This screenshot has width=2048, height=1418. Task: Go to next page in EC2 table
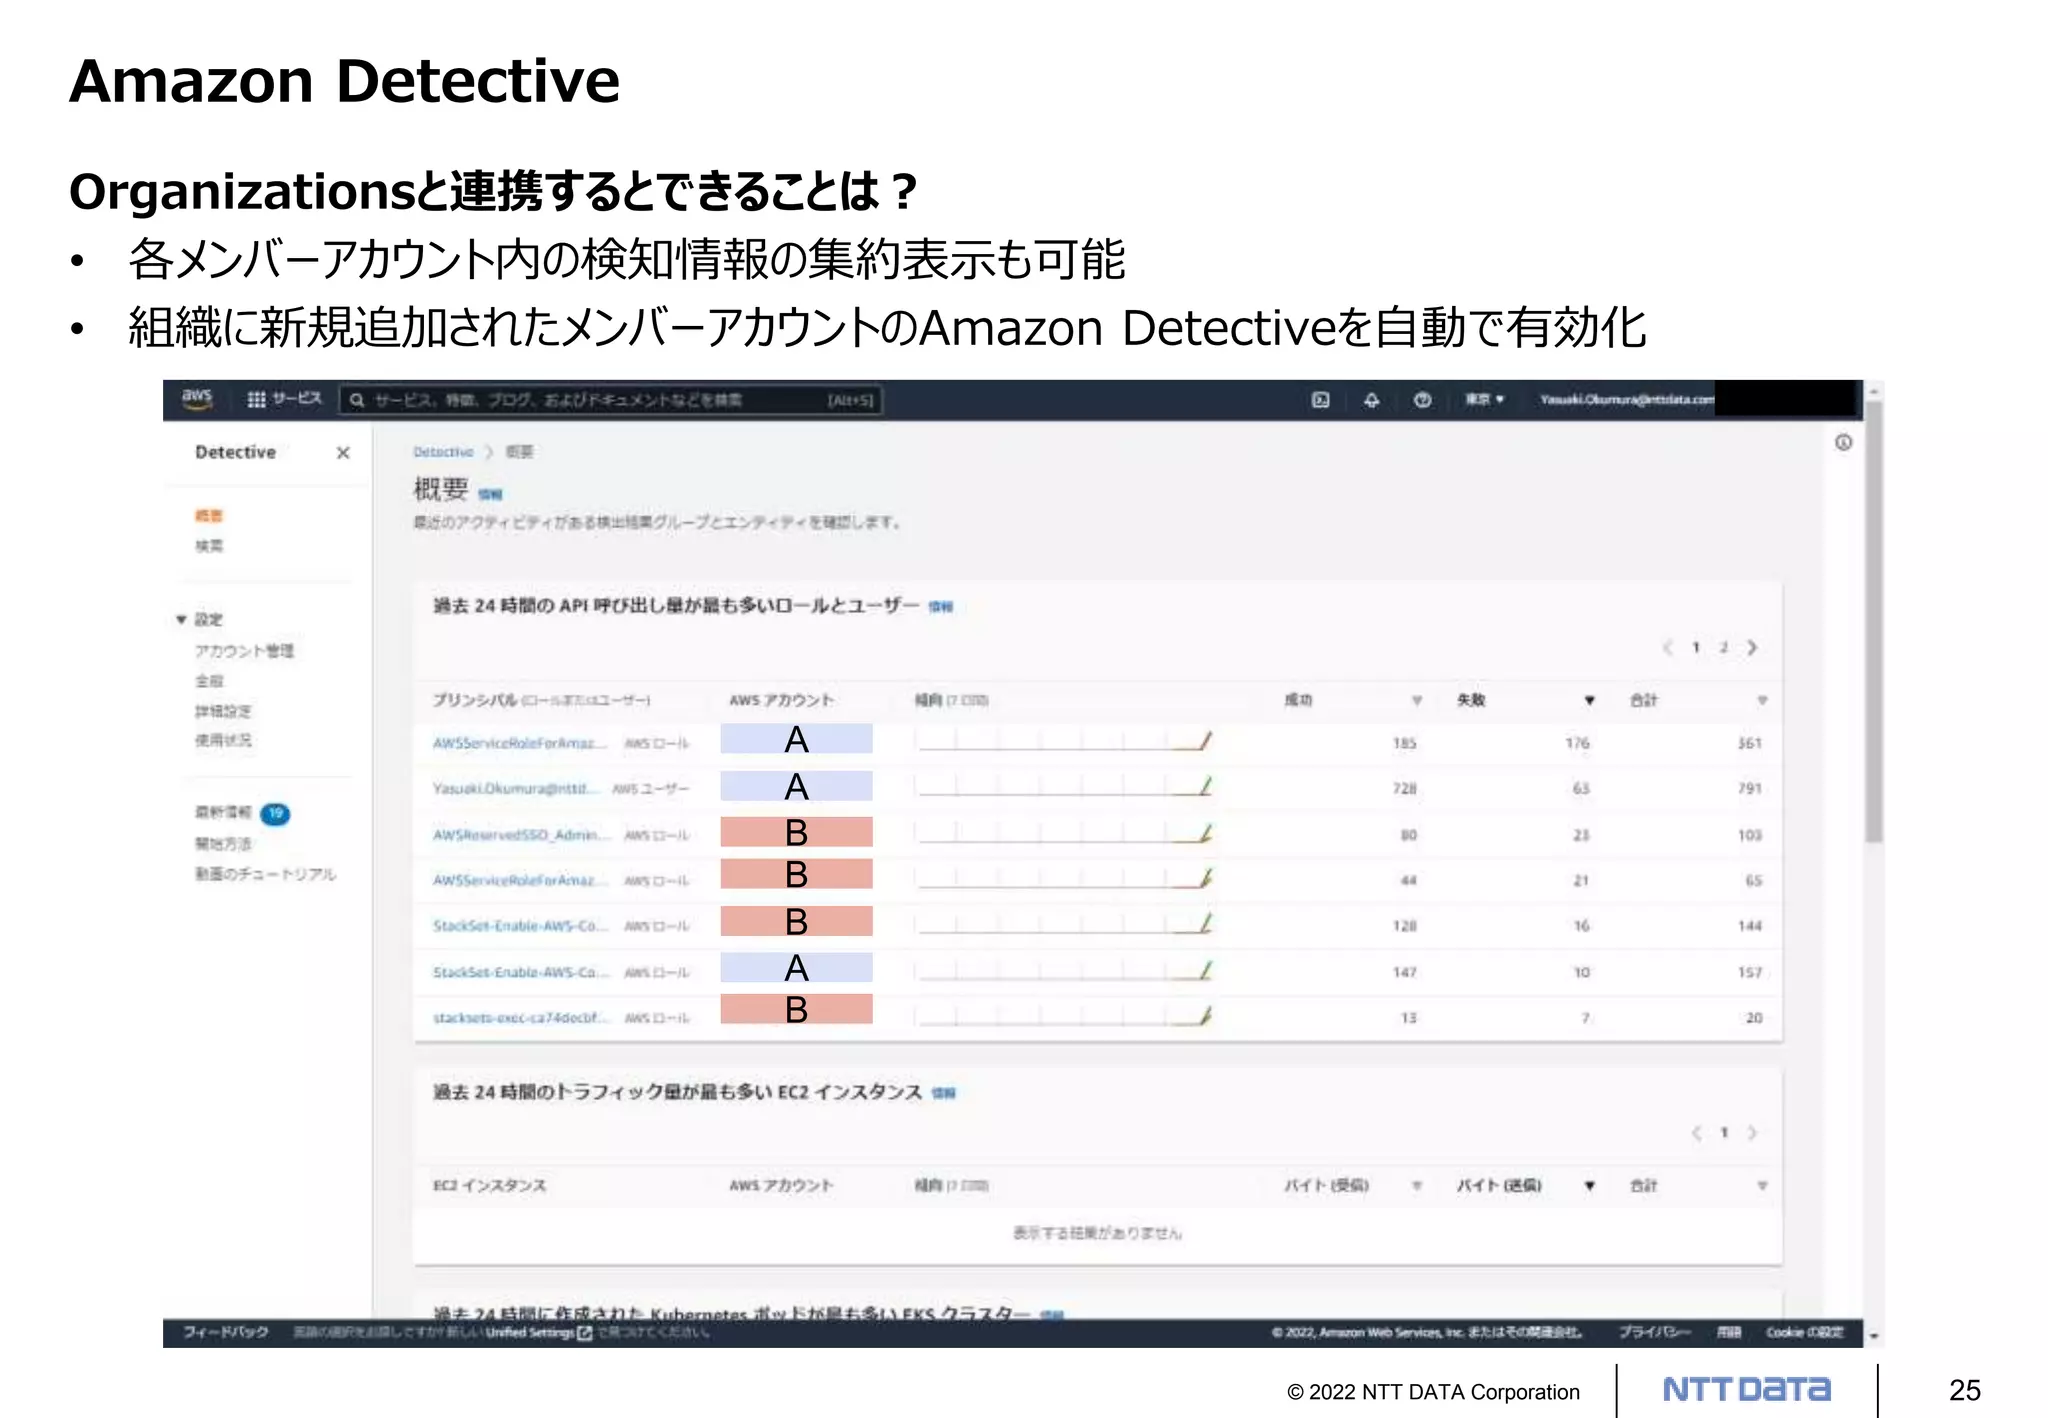(x=1752, y=1133)
